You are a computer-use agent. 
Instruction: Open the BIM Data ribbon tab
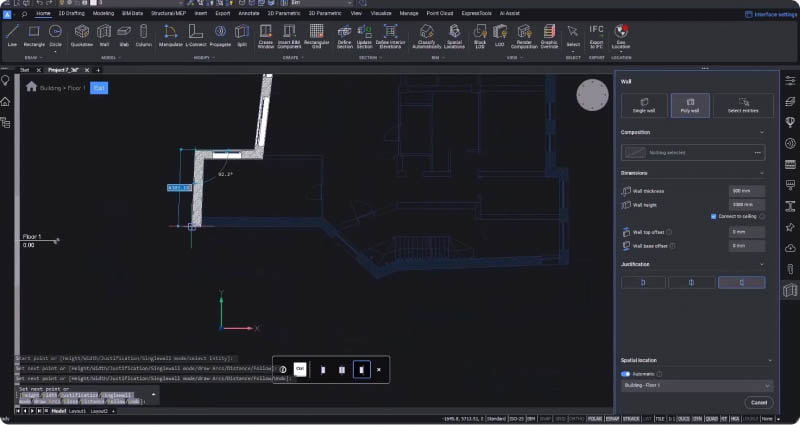(x=132, y=14)
